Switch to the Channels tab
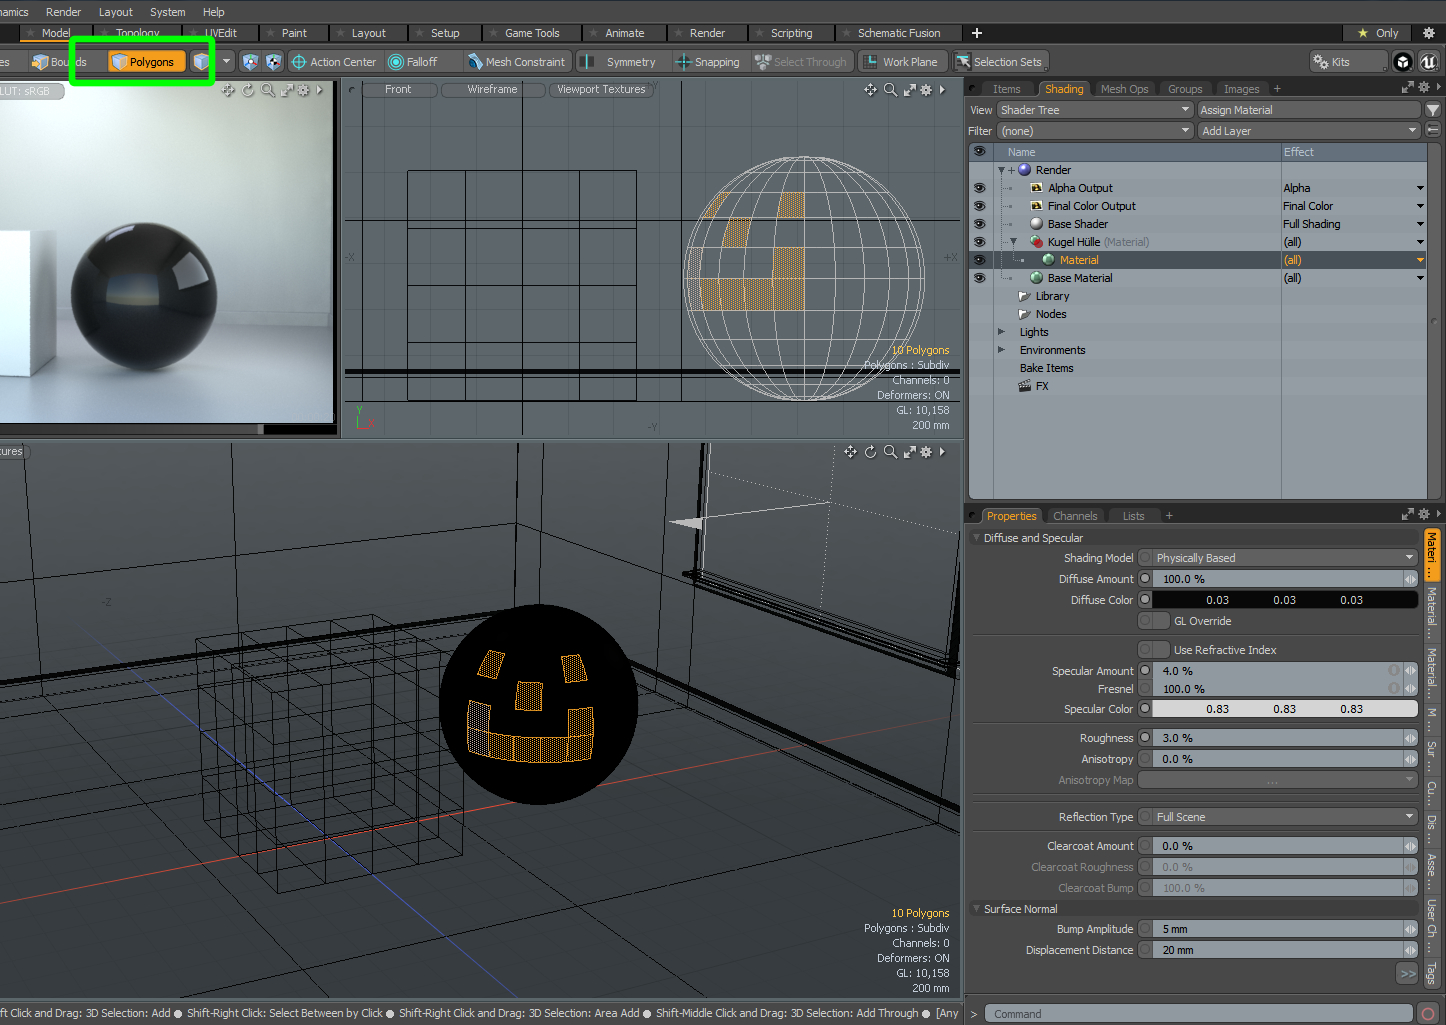The height and width of the screenshot is (1025, 1446). pos(1075,516)
